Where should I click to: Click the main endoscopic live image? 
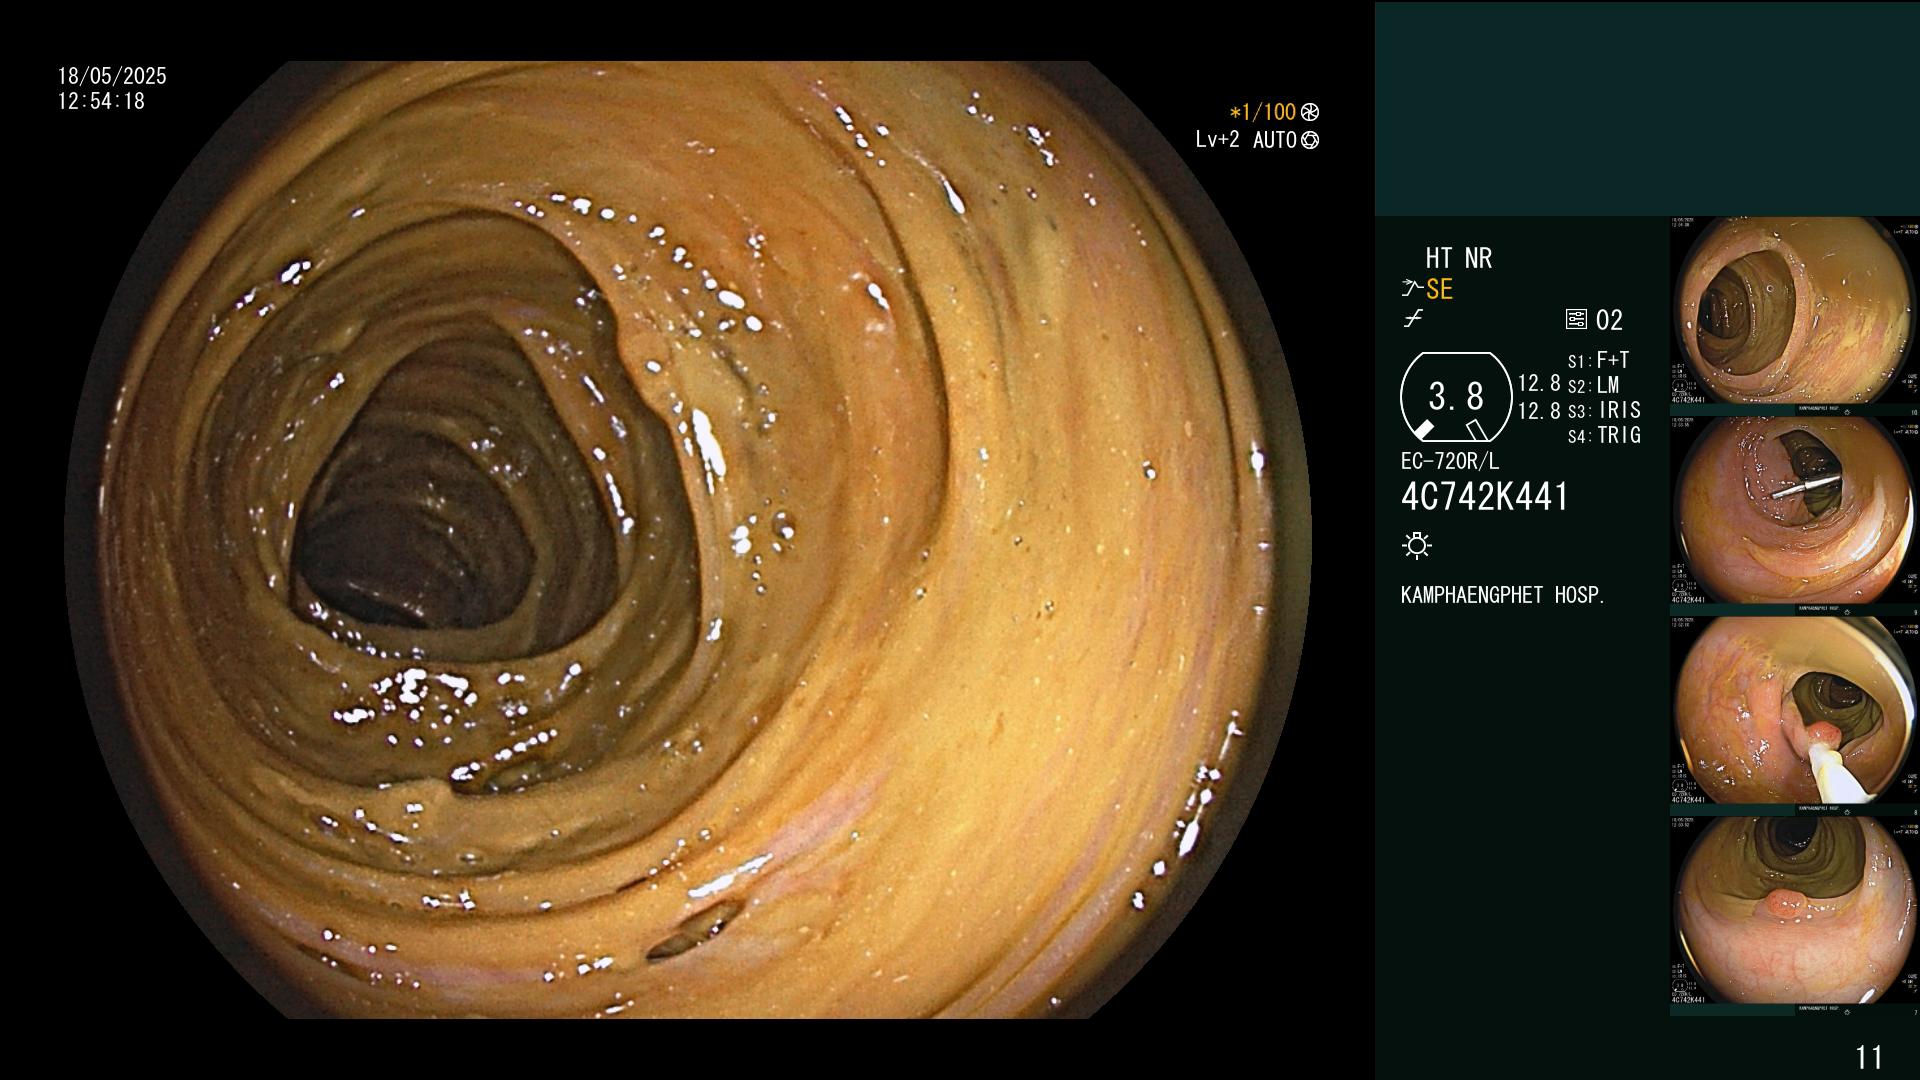coord(688,540)
